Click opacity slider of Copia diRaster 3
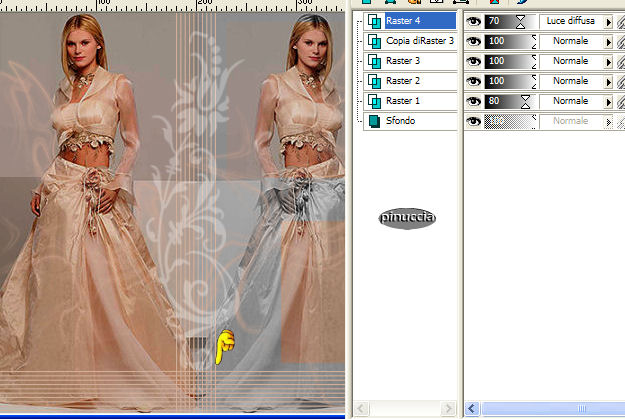This screenshot has width=625, height=419. pyautogui.click(x=510, y=41)
